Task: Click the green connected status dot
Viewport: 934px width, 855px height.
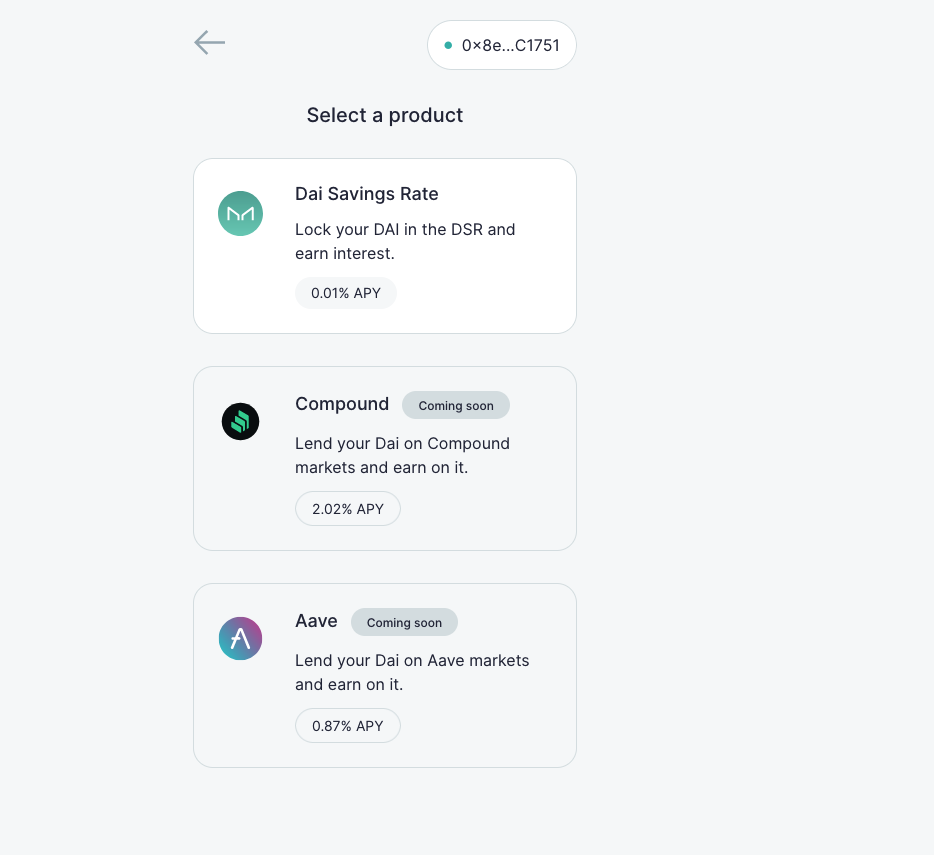Action: pos(448,45)
